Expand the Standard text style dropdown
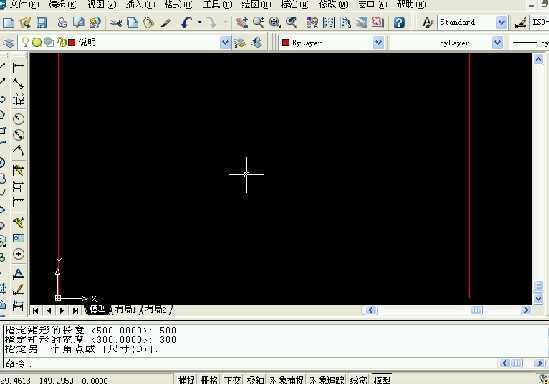This screenshot has height=384, width=549. (x=501, y=23)
